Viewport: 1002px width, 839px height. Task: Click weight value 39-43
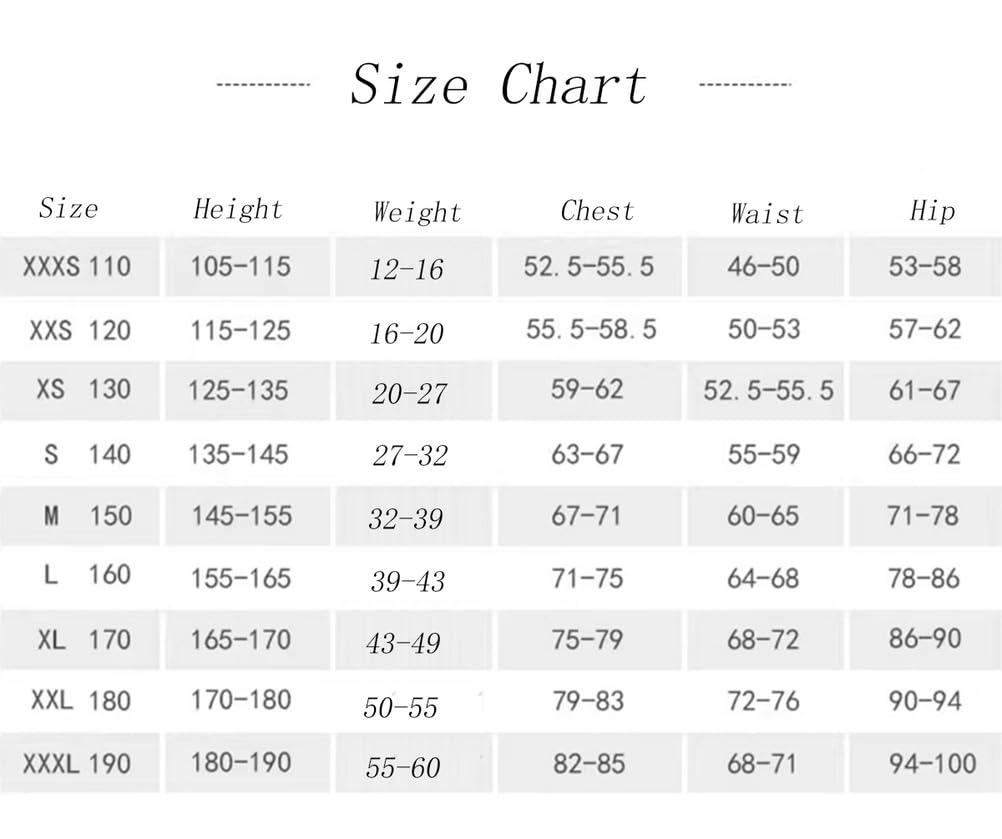coord(408,581)
